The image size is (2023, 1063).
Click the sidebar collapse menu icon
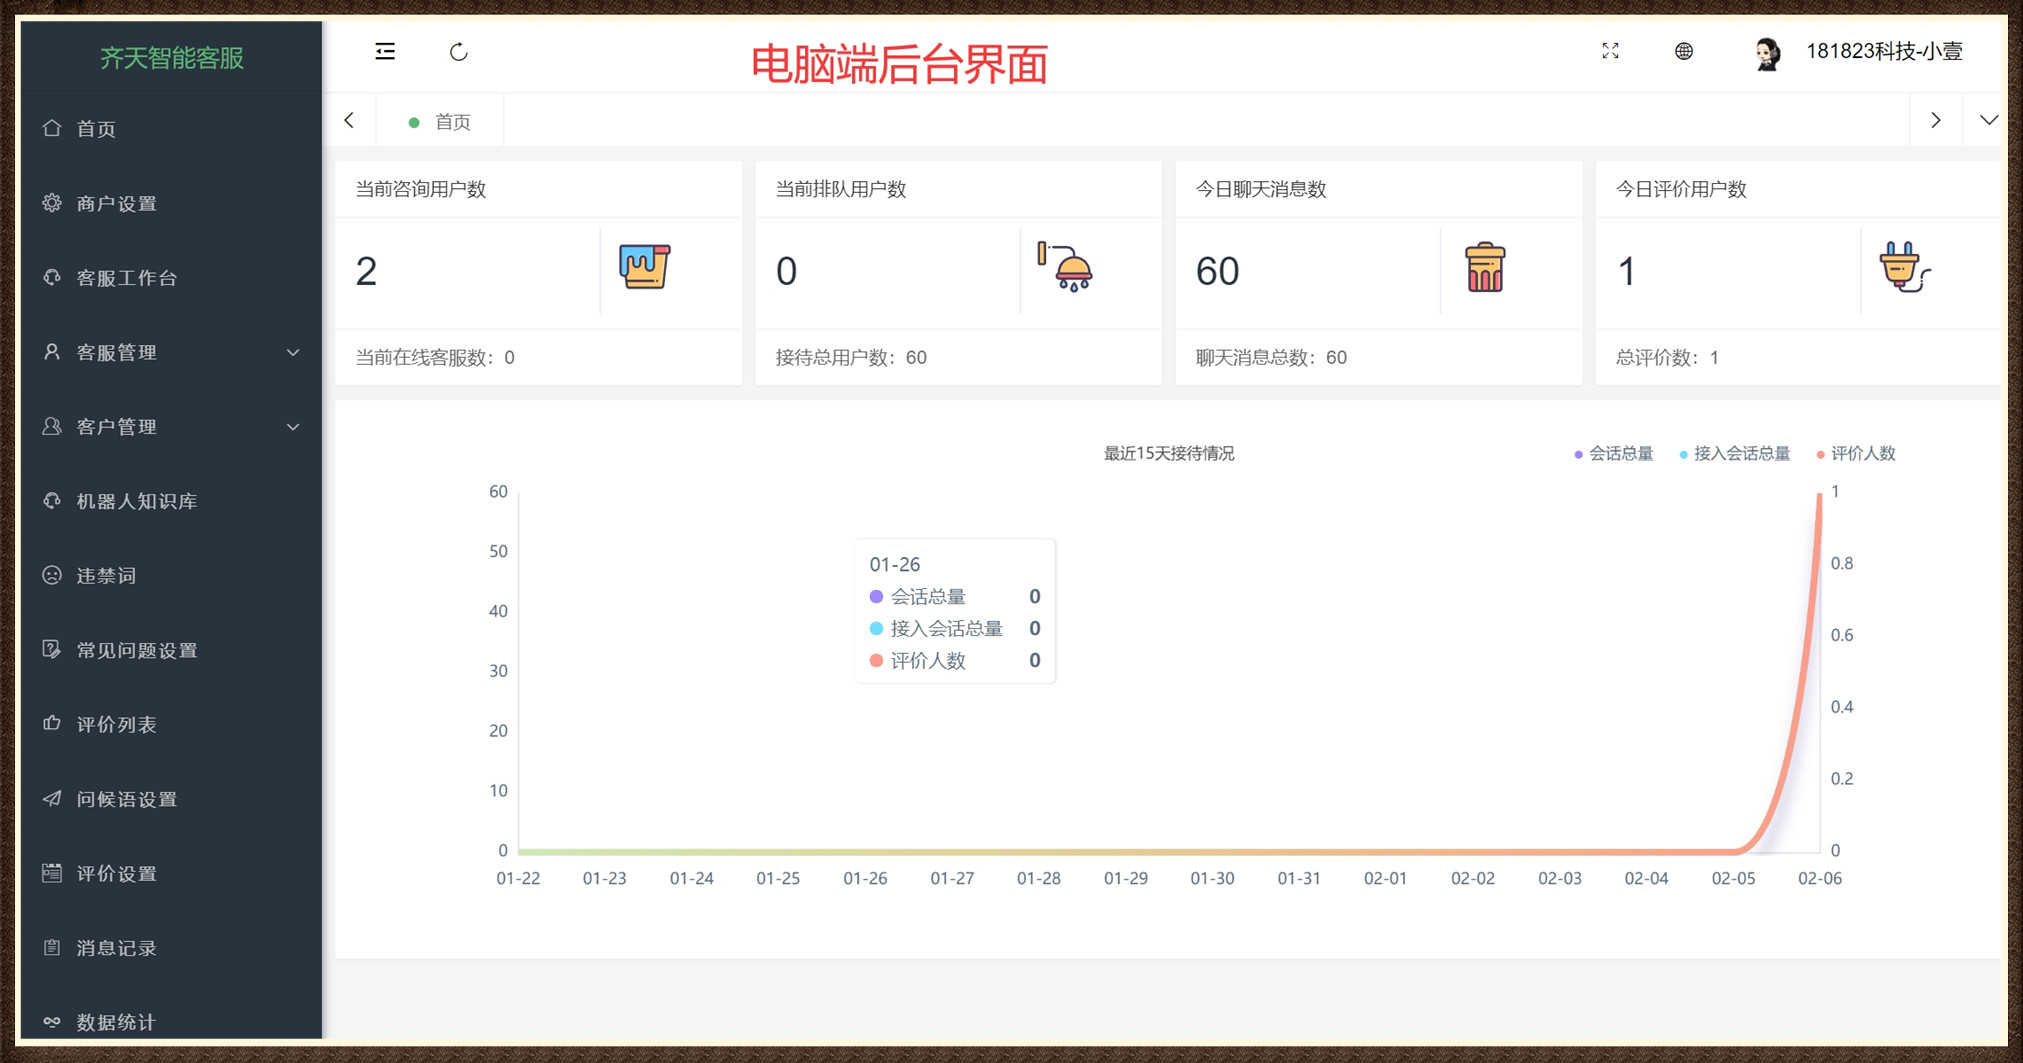385,52
